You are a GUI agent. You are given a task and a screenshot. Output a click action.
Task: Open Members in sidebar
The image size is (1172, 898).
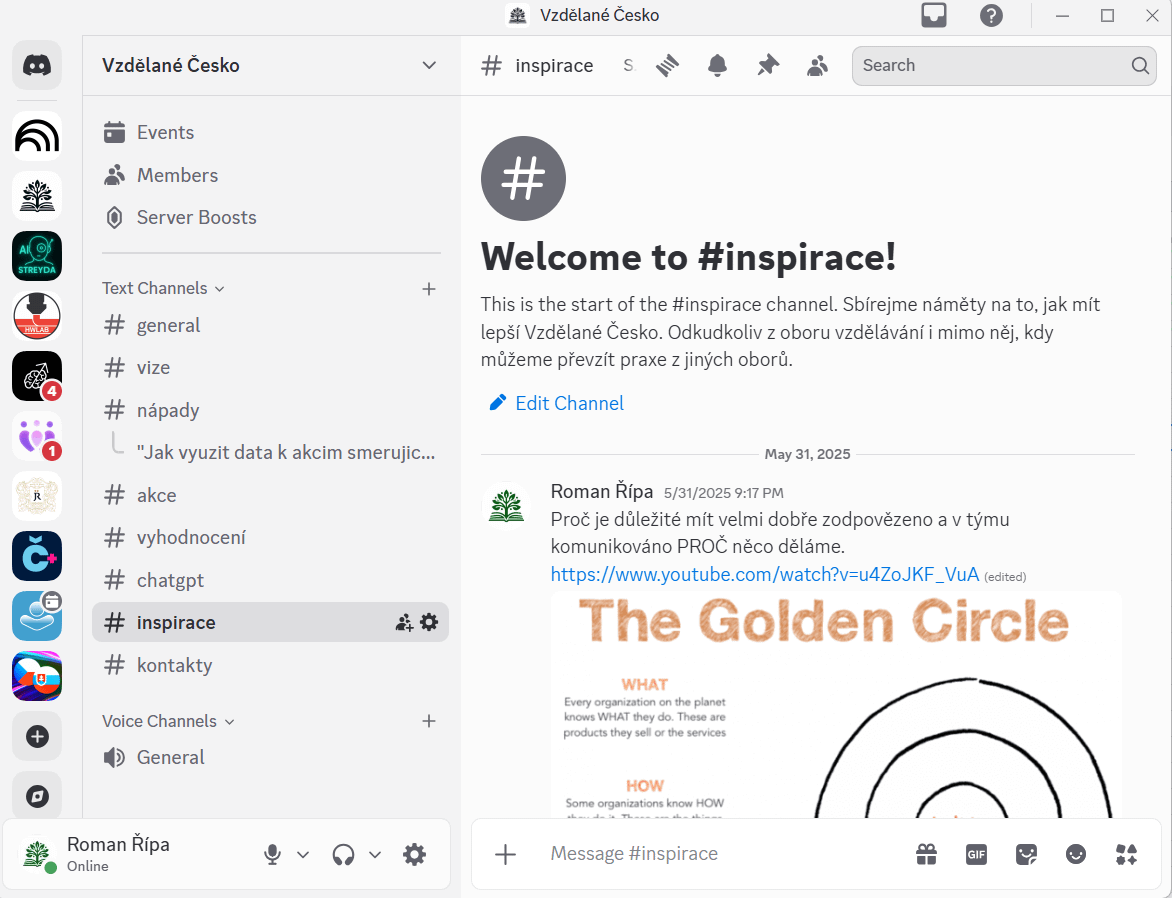271,175
